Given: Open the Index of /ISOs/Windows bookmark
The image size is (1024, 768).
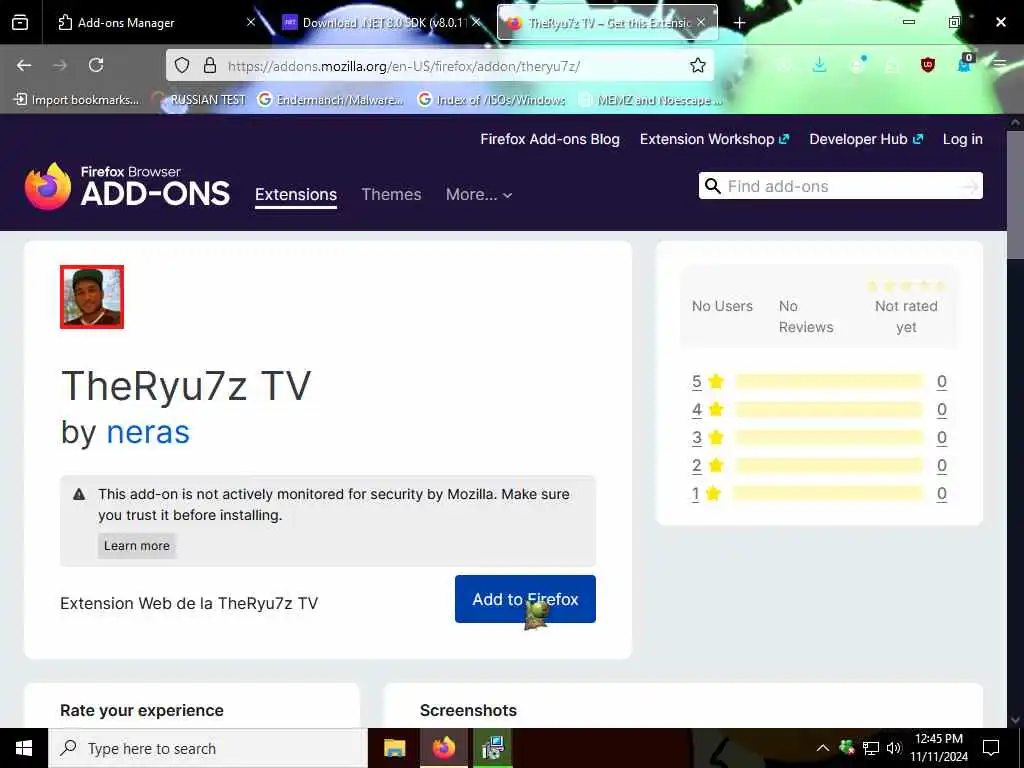Looking at the screenshot, I should [x=492, y=100].
